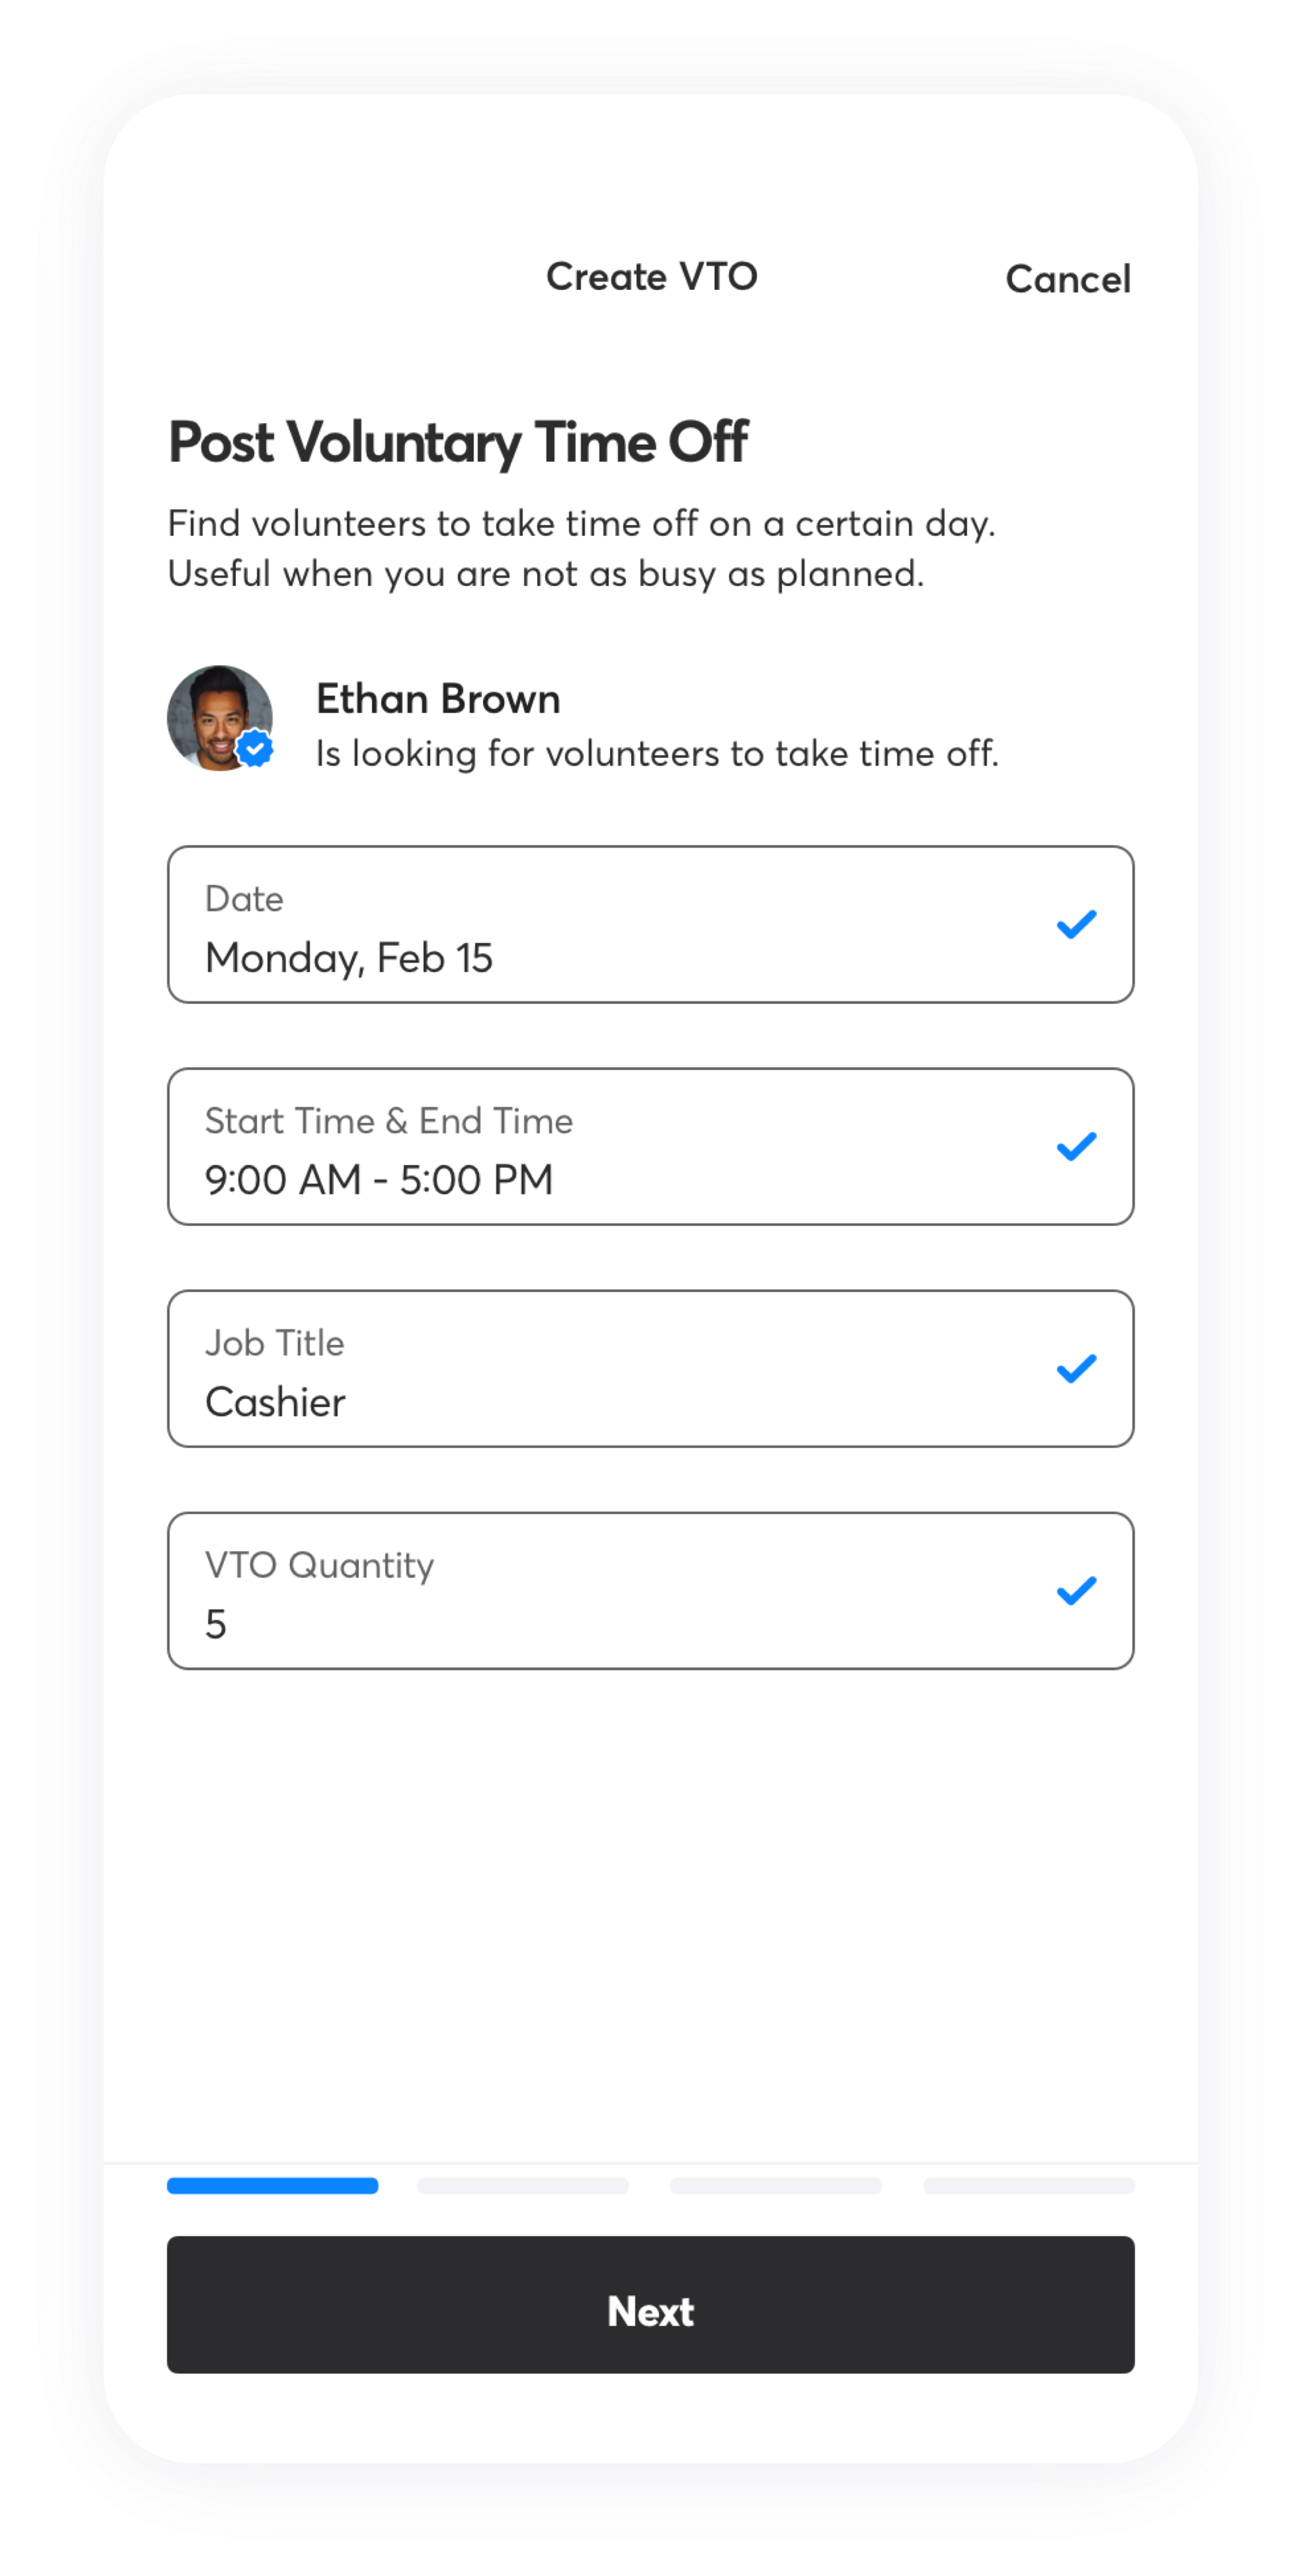Select the first blue progress step
1302x2576 pixels.
coord(272,2185)
